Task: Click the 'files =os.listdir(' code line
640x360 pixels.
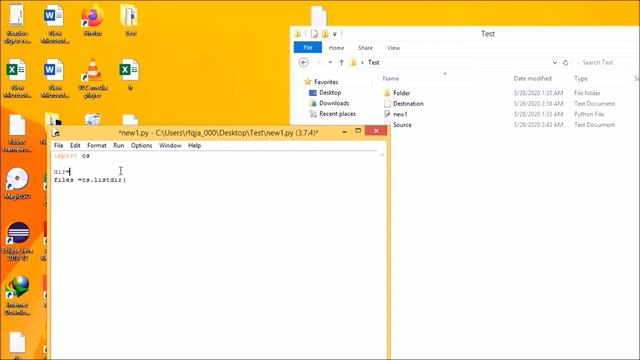Action: (90, 180)
